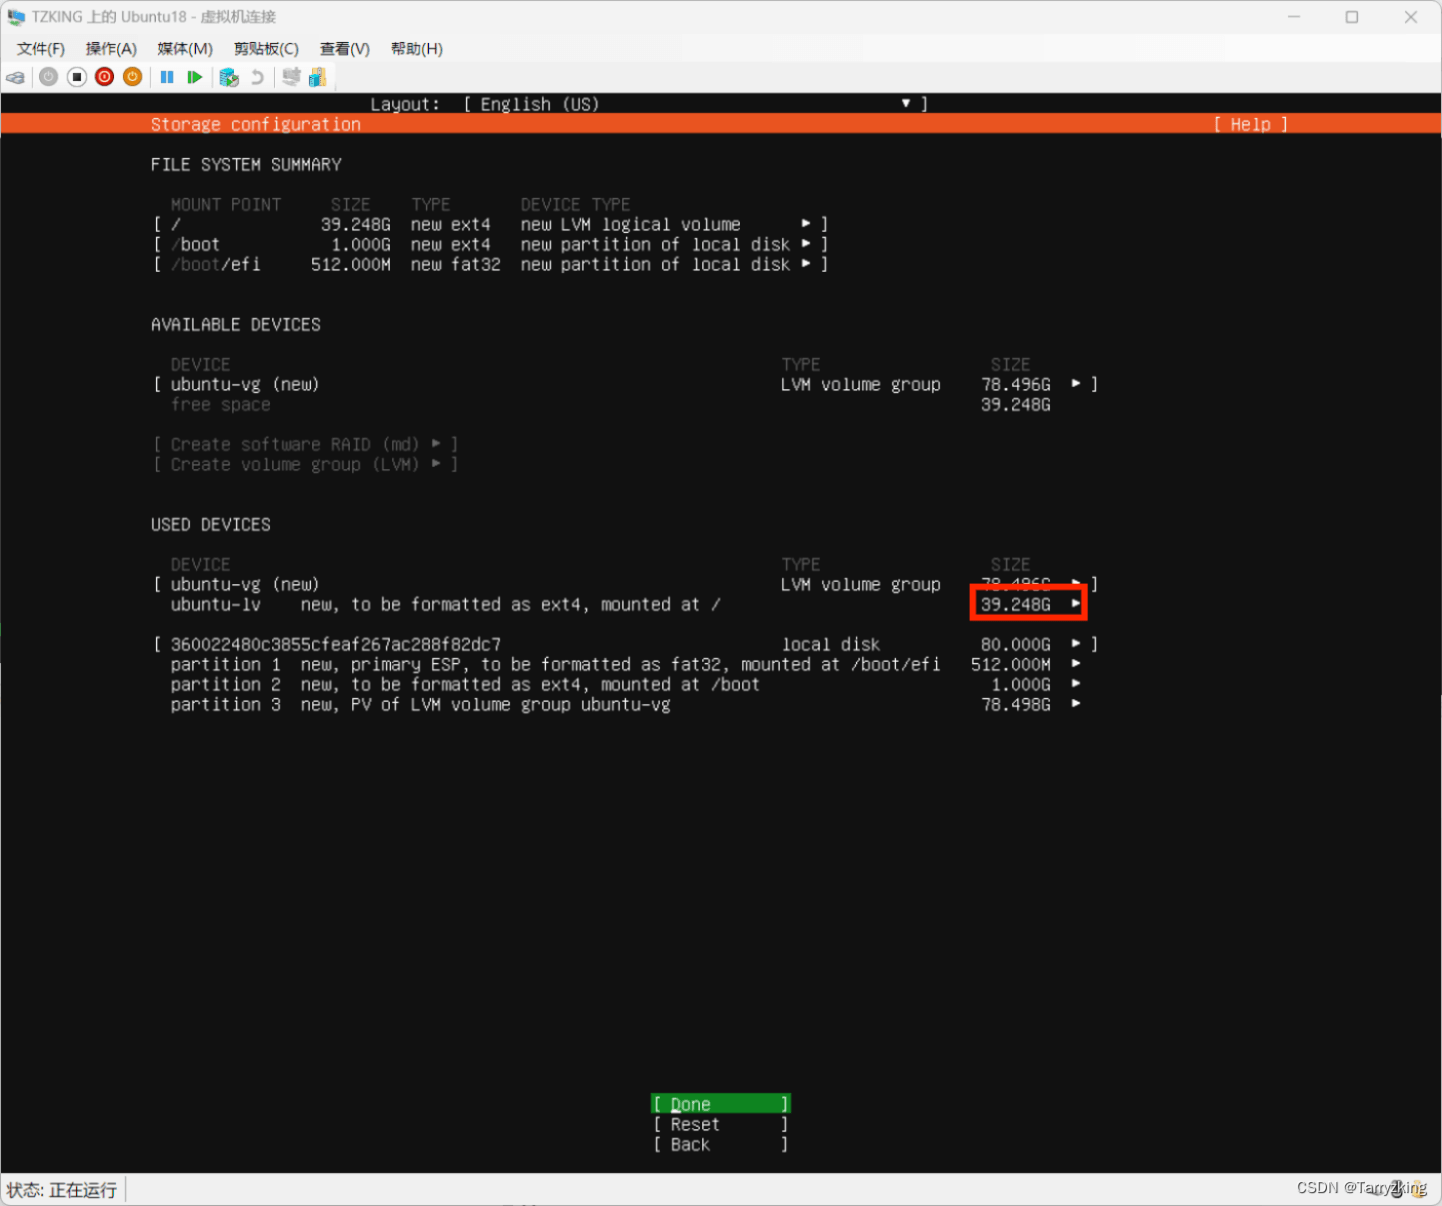Click the USED DEVICES heading
This screenshot has height=1206, width=1442.
[x=211, y=524]
